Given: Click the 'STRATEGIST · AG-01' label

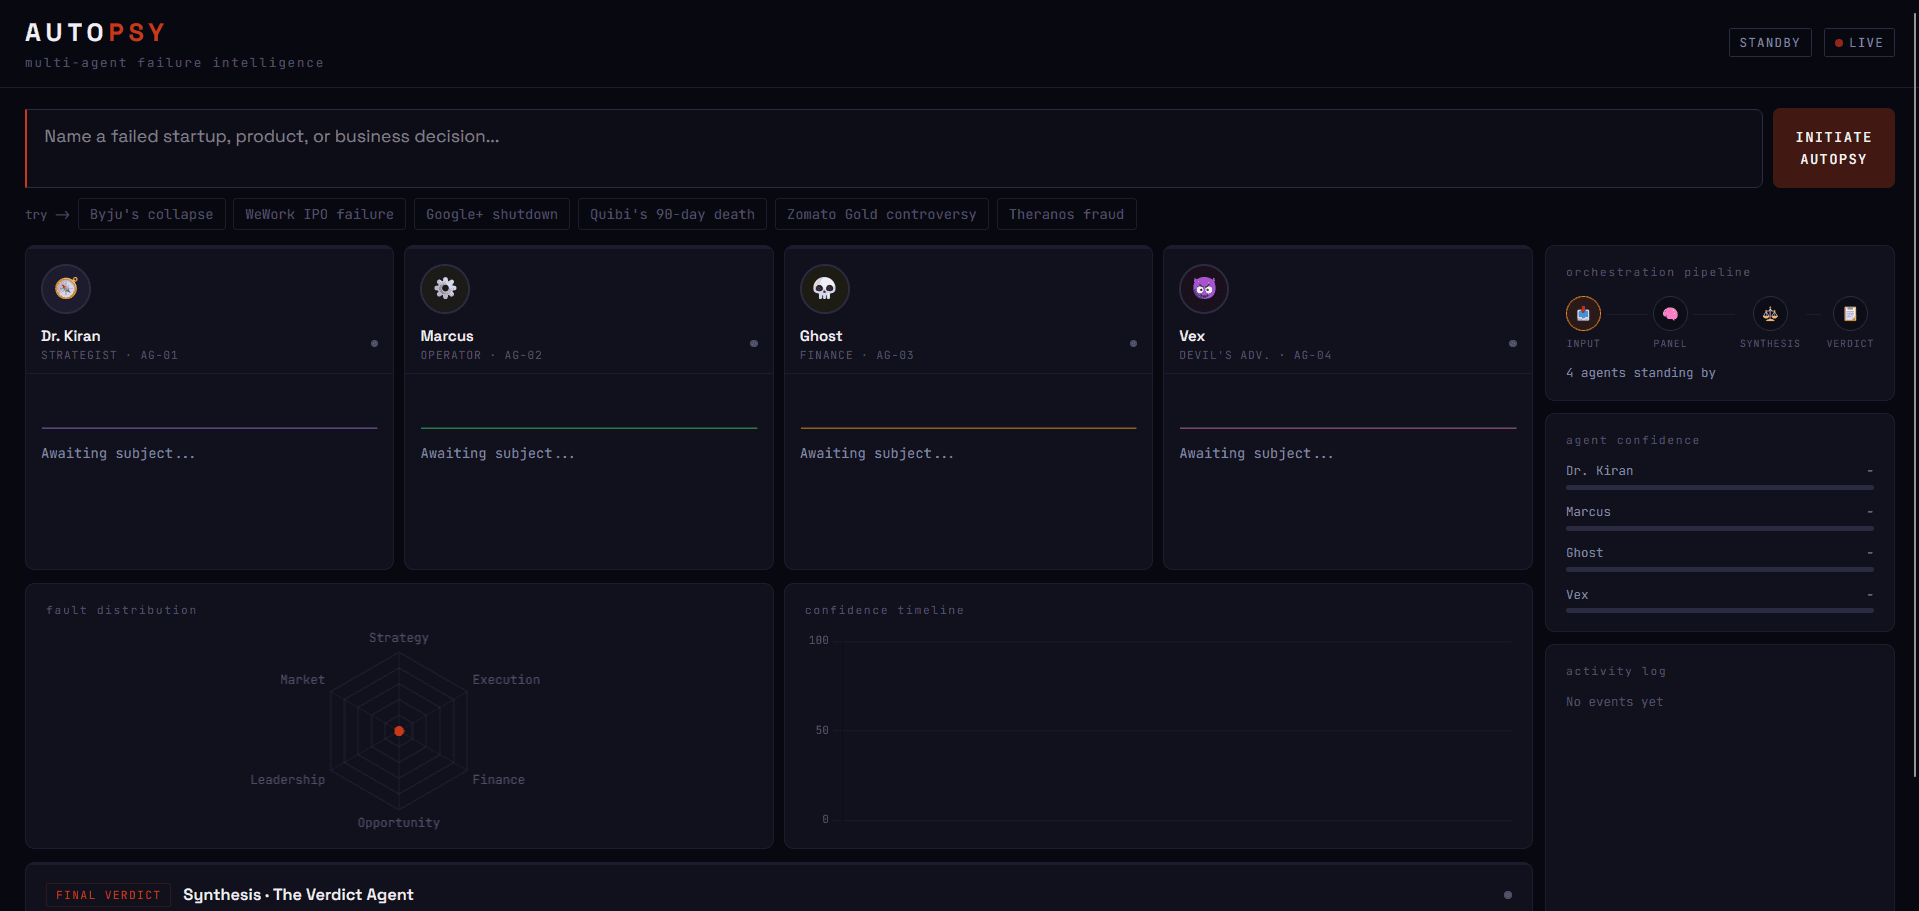Looking at the screenshot, I should (109, 355).
